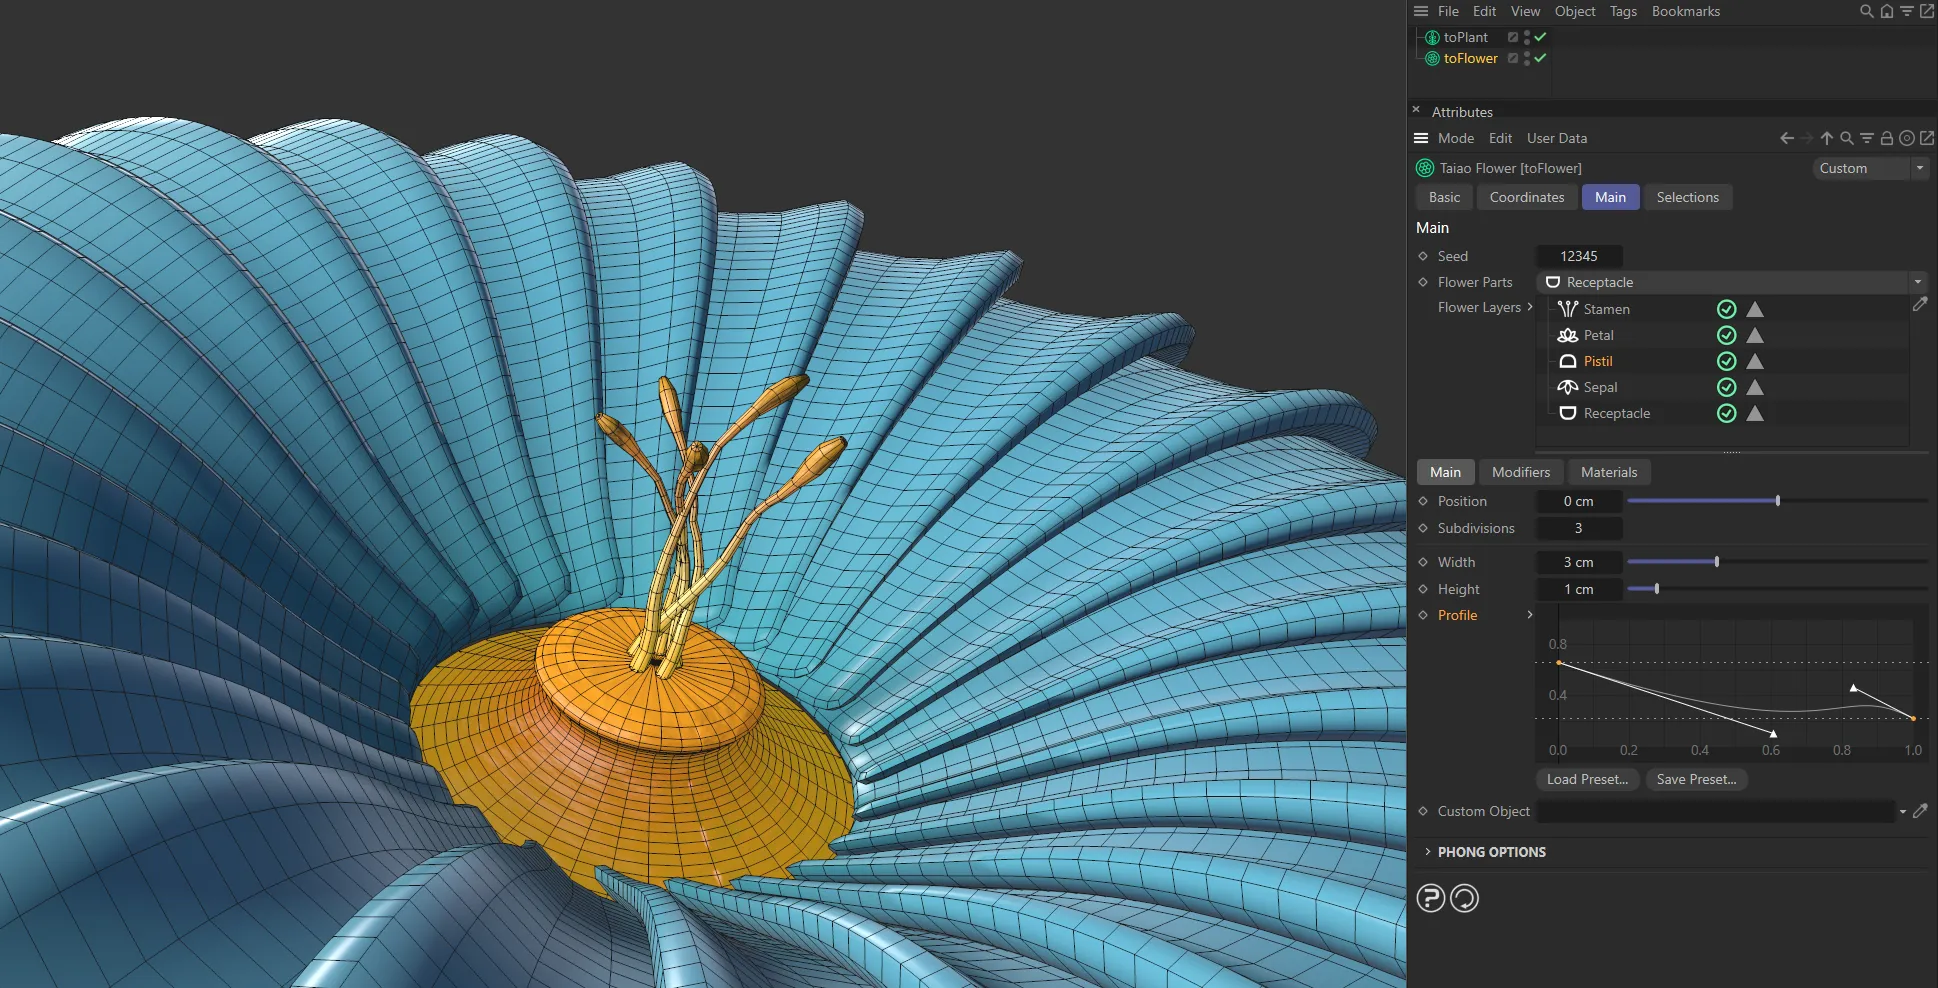
Task: Click the lock icon in Attributes header
Action: point(1886,138)
